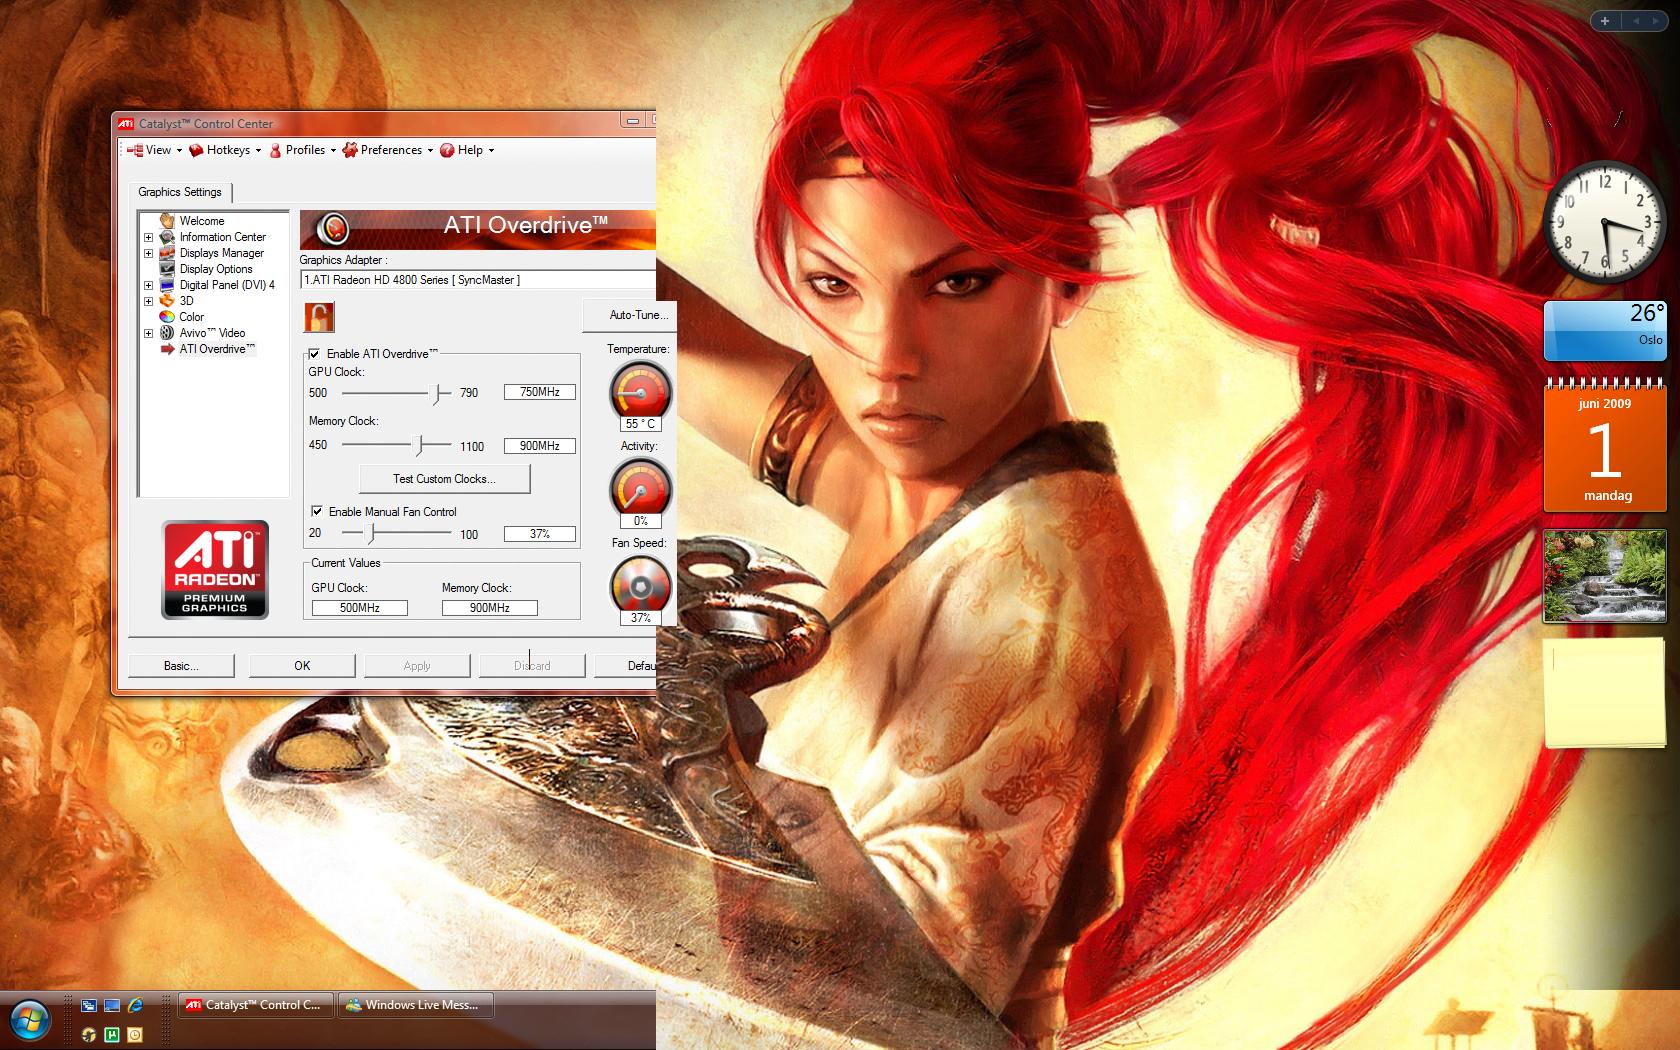Click Test Custom Clocks button

(x=444, y=479)
